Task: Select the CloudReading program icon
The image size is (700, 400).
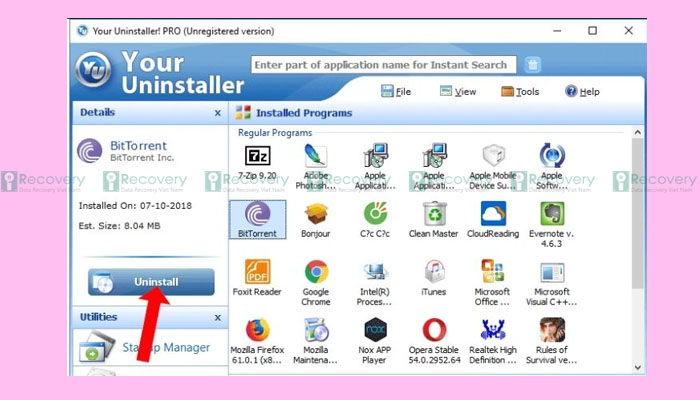Action: pos(493,214)
